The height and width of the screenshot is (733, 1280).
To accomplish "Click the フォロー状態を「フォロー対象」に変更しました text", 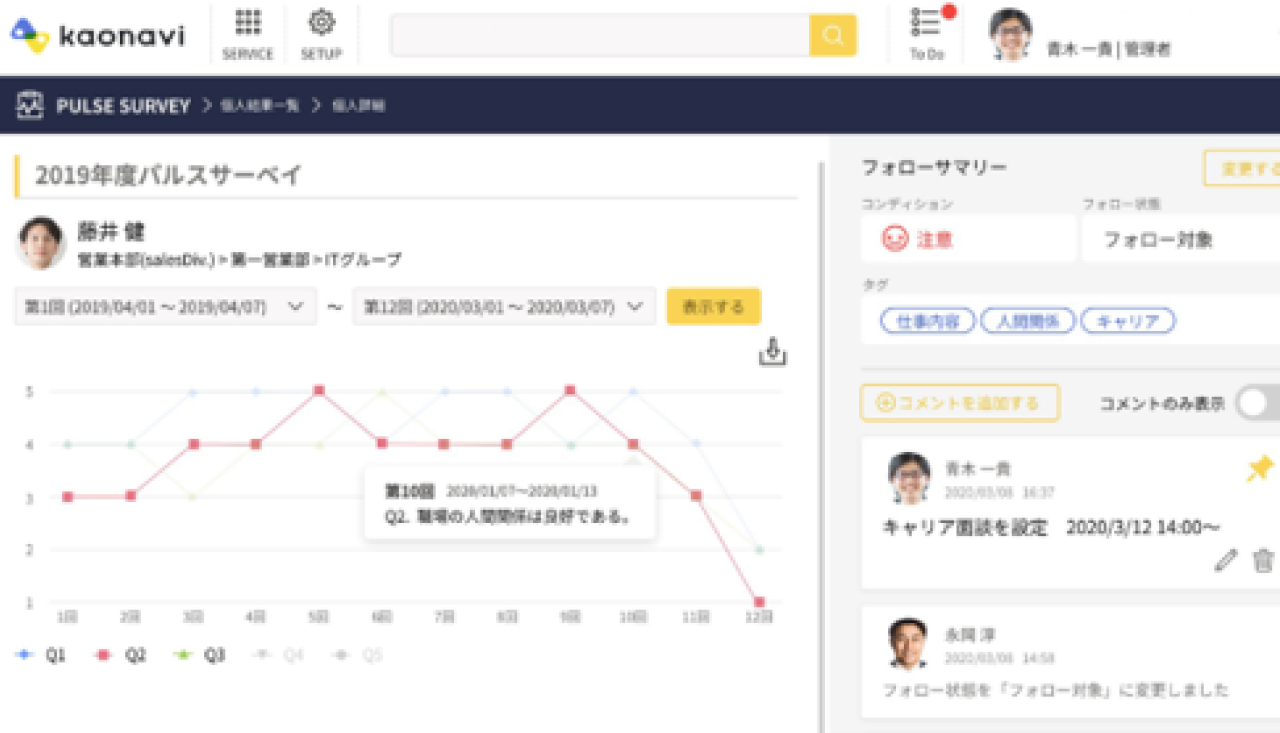I will click(x=1055, y=690).
